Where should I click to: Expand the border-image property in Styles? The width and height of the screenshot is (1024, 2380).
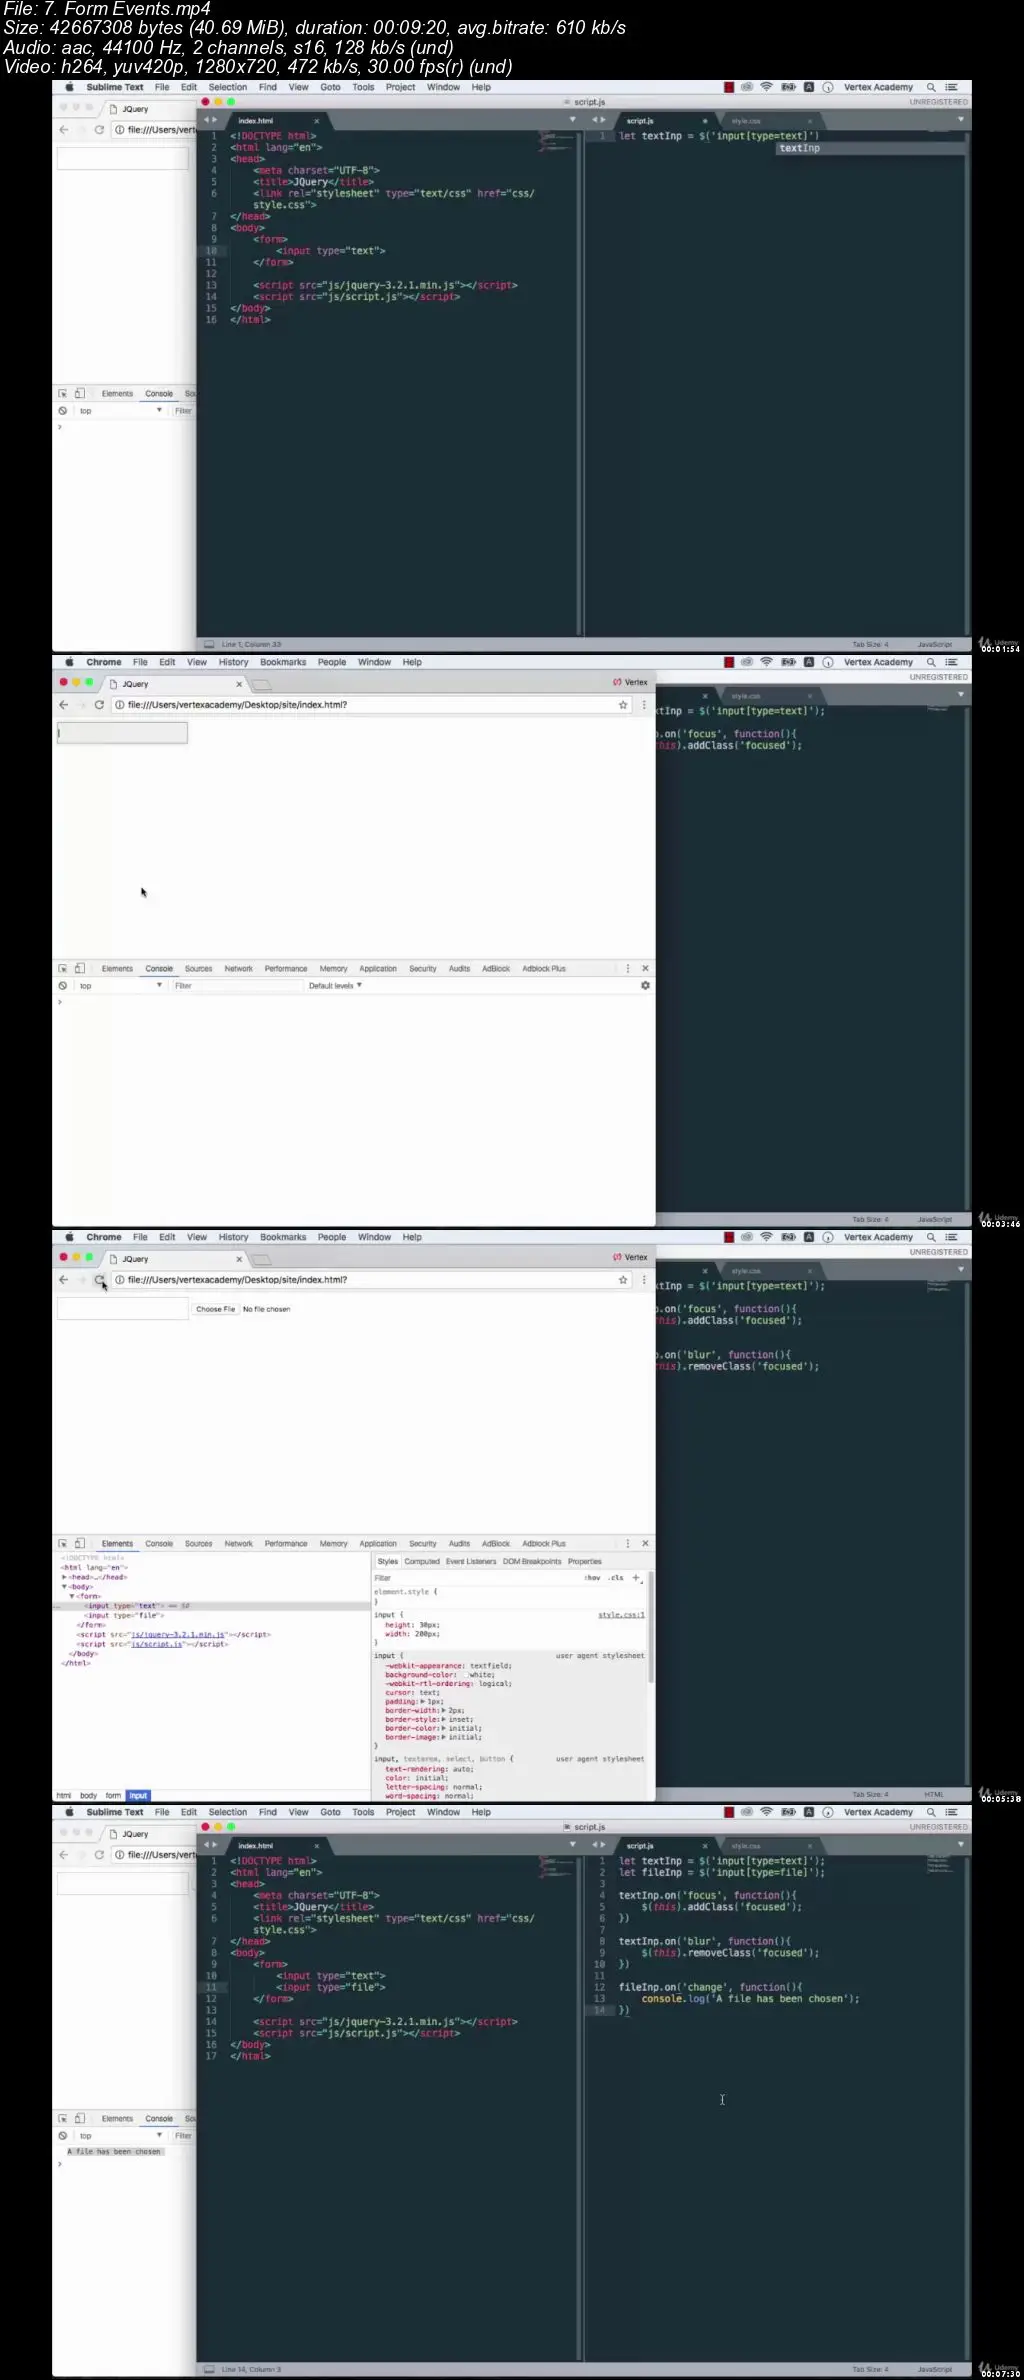point(444,1737)
